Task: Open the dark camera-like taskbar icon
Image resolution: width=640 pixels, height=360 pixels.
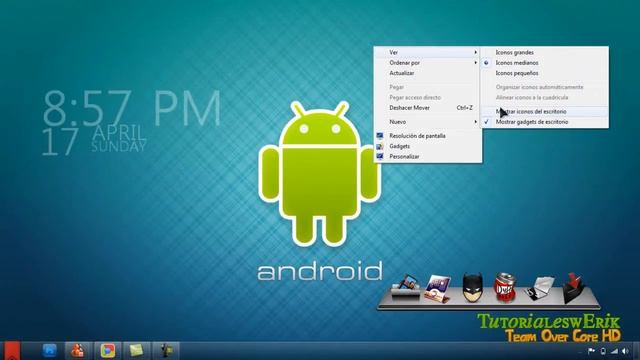Action: pyautogui.click(x=166, y=351)
